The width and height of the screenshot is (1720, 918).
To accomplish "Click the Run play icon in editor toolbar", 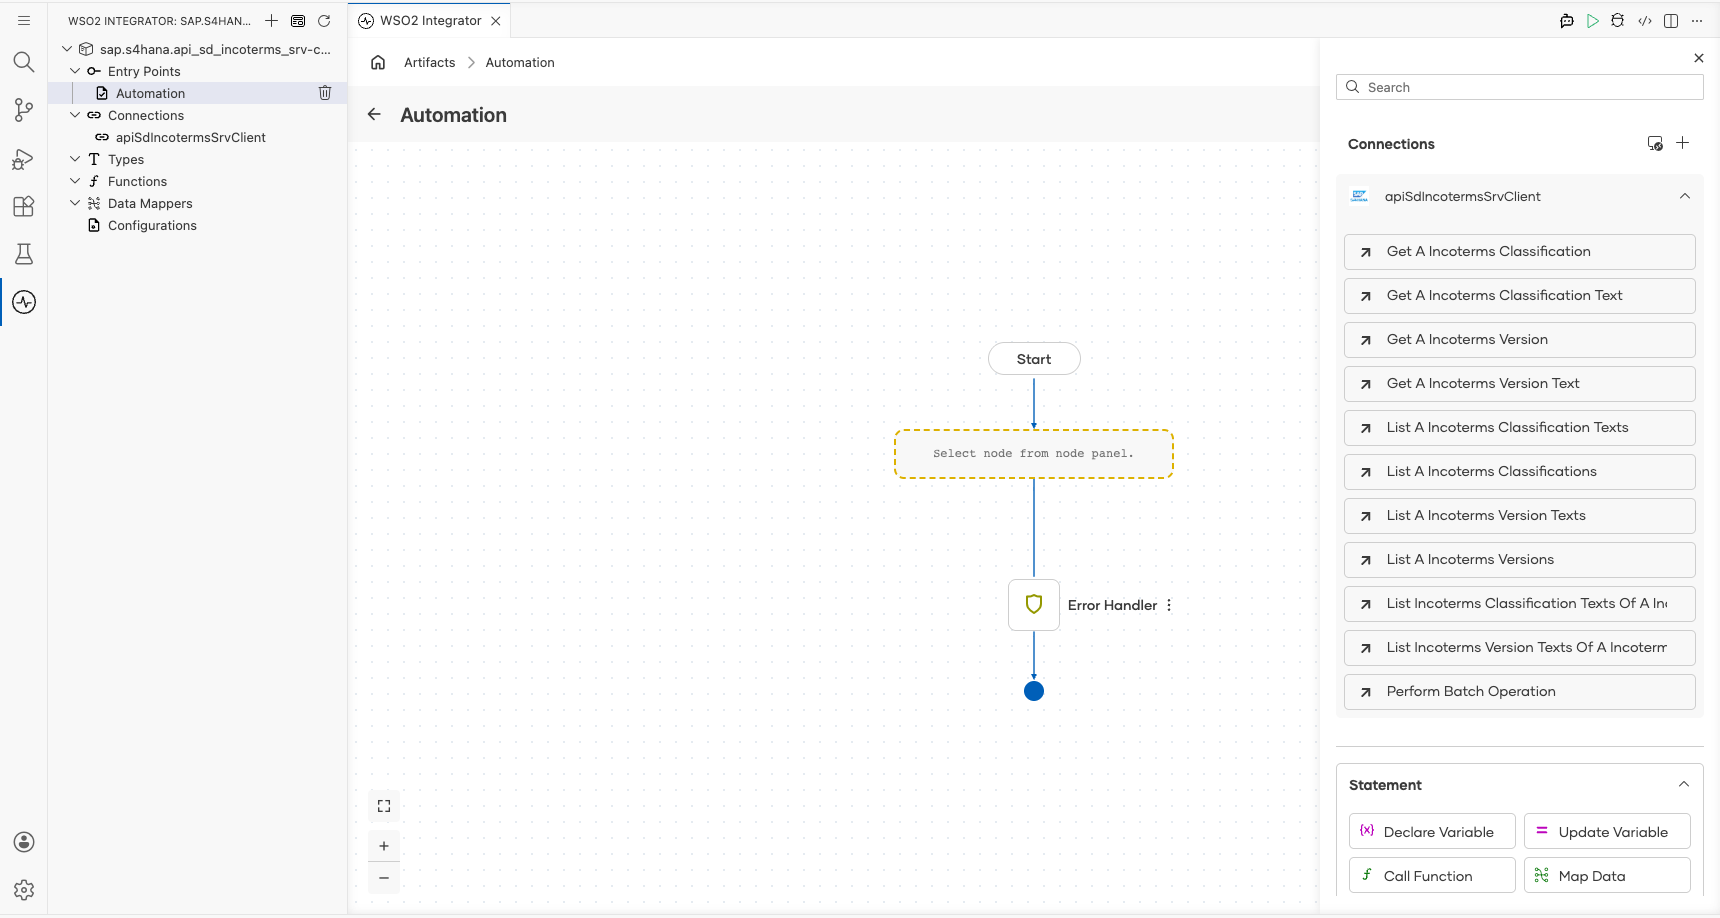I will [1593, 20].
